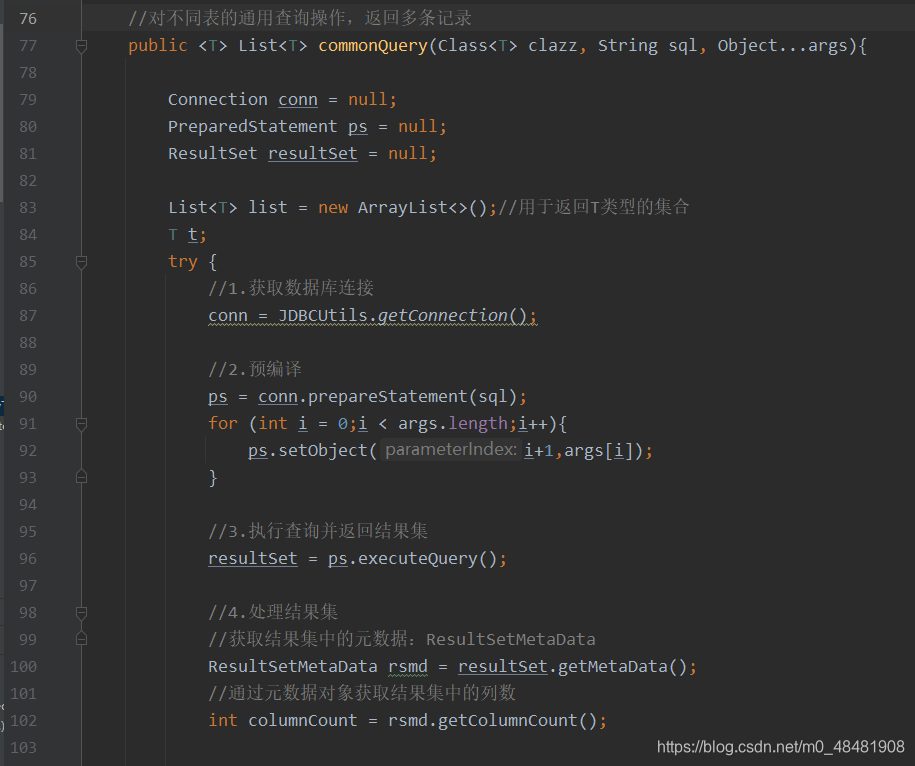Click line number 87 in gutter
The image size is (915, 766).
coord(28,316)
